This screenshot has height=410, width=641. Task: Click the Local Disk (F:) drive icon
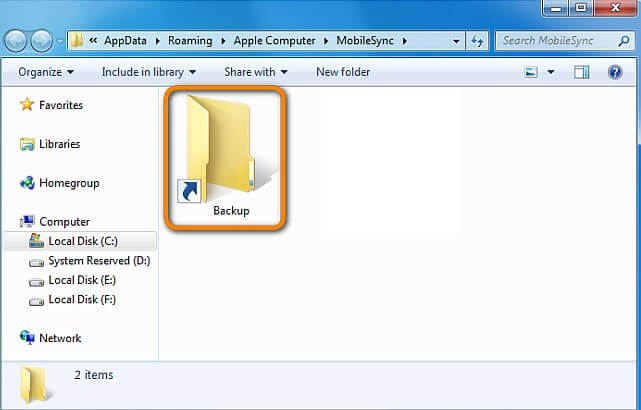(x=36, y=302)
